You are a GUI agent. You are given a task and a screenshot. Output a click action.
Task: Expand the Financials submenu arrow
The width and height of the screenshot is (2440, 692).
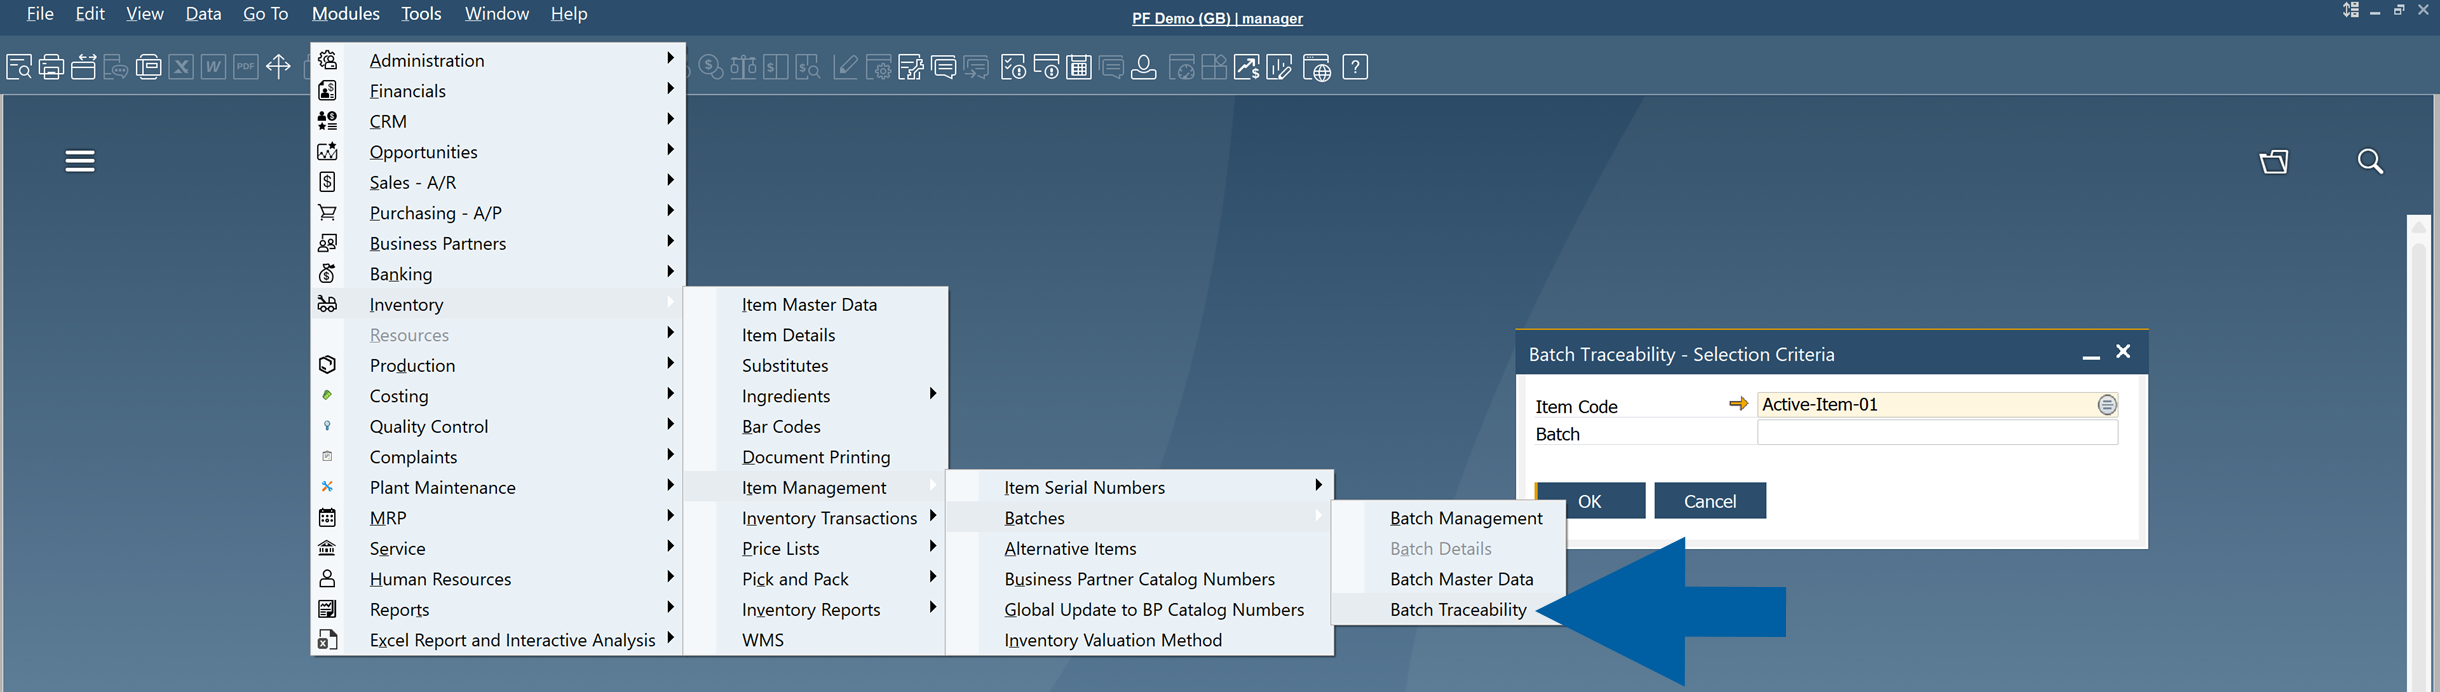[670, 89]
